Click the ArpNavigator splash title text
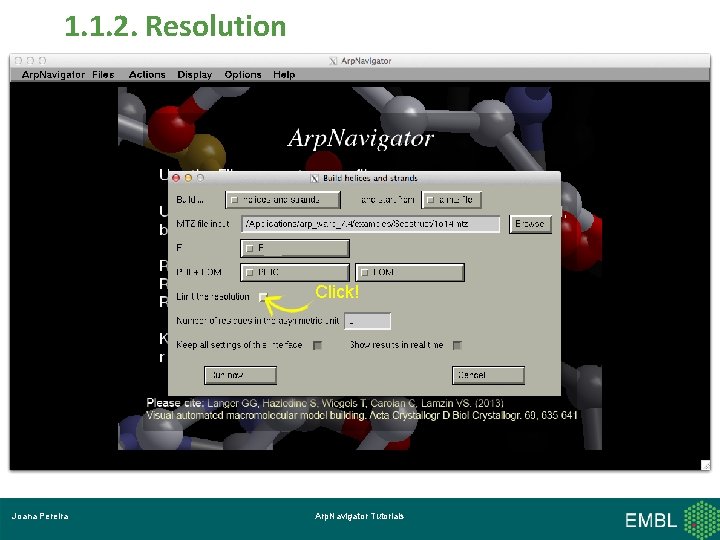 [360, 138]
